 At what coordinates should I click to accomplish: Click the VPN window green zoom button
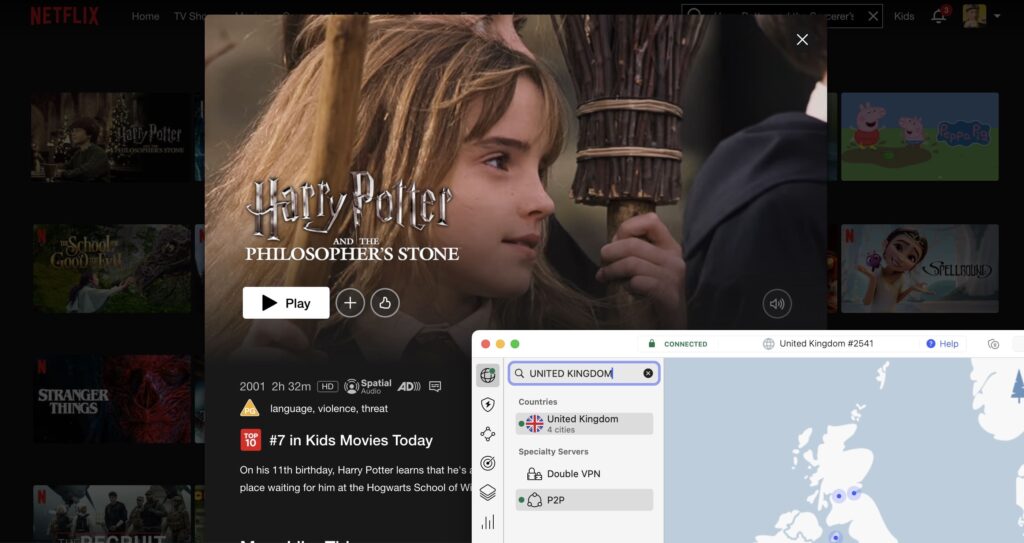click(515, 344)
